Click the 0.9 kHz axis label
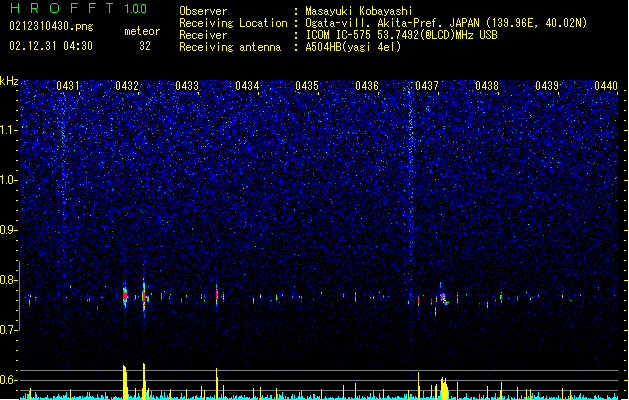The height and width of the screenshot is (400, 629). coord(9,230)
